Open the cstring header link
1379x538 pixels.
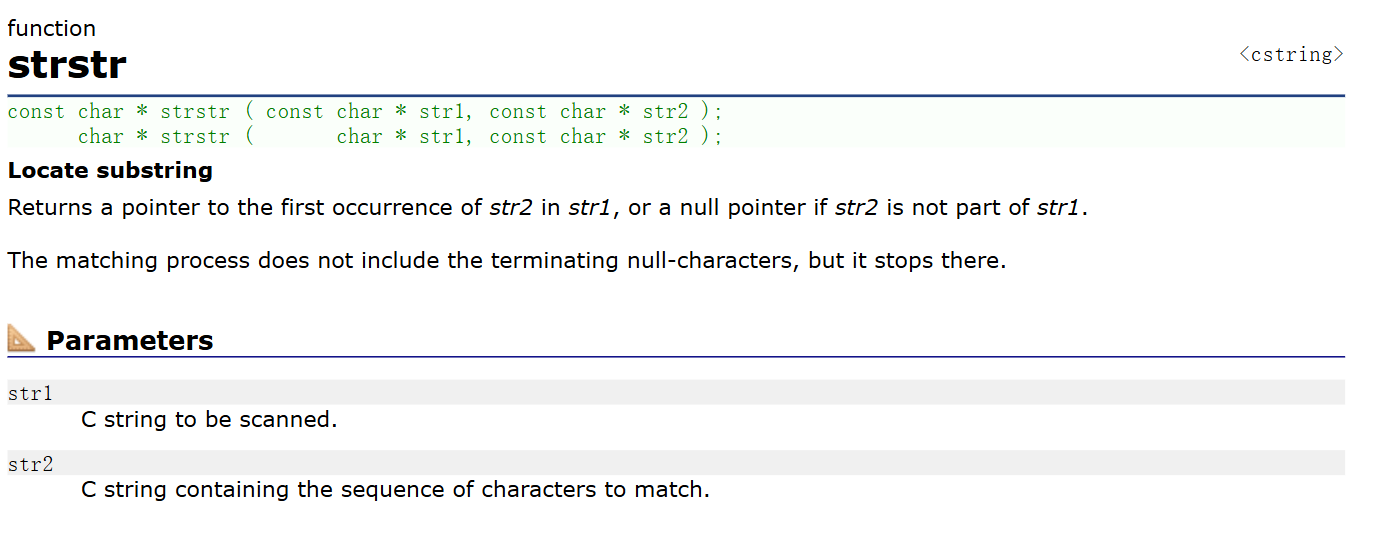pos(1291,54)
